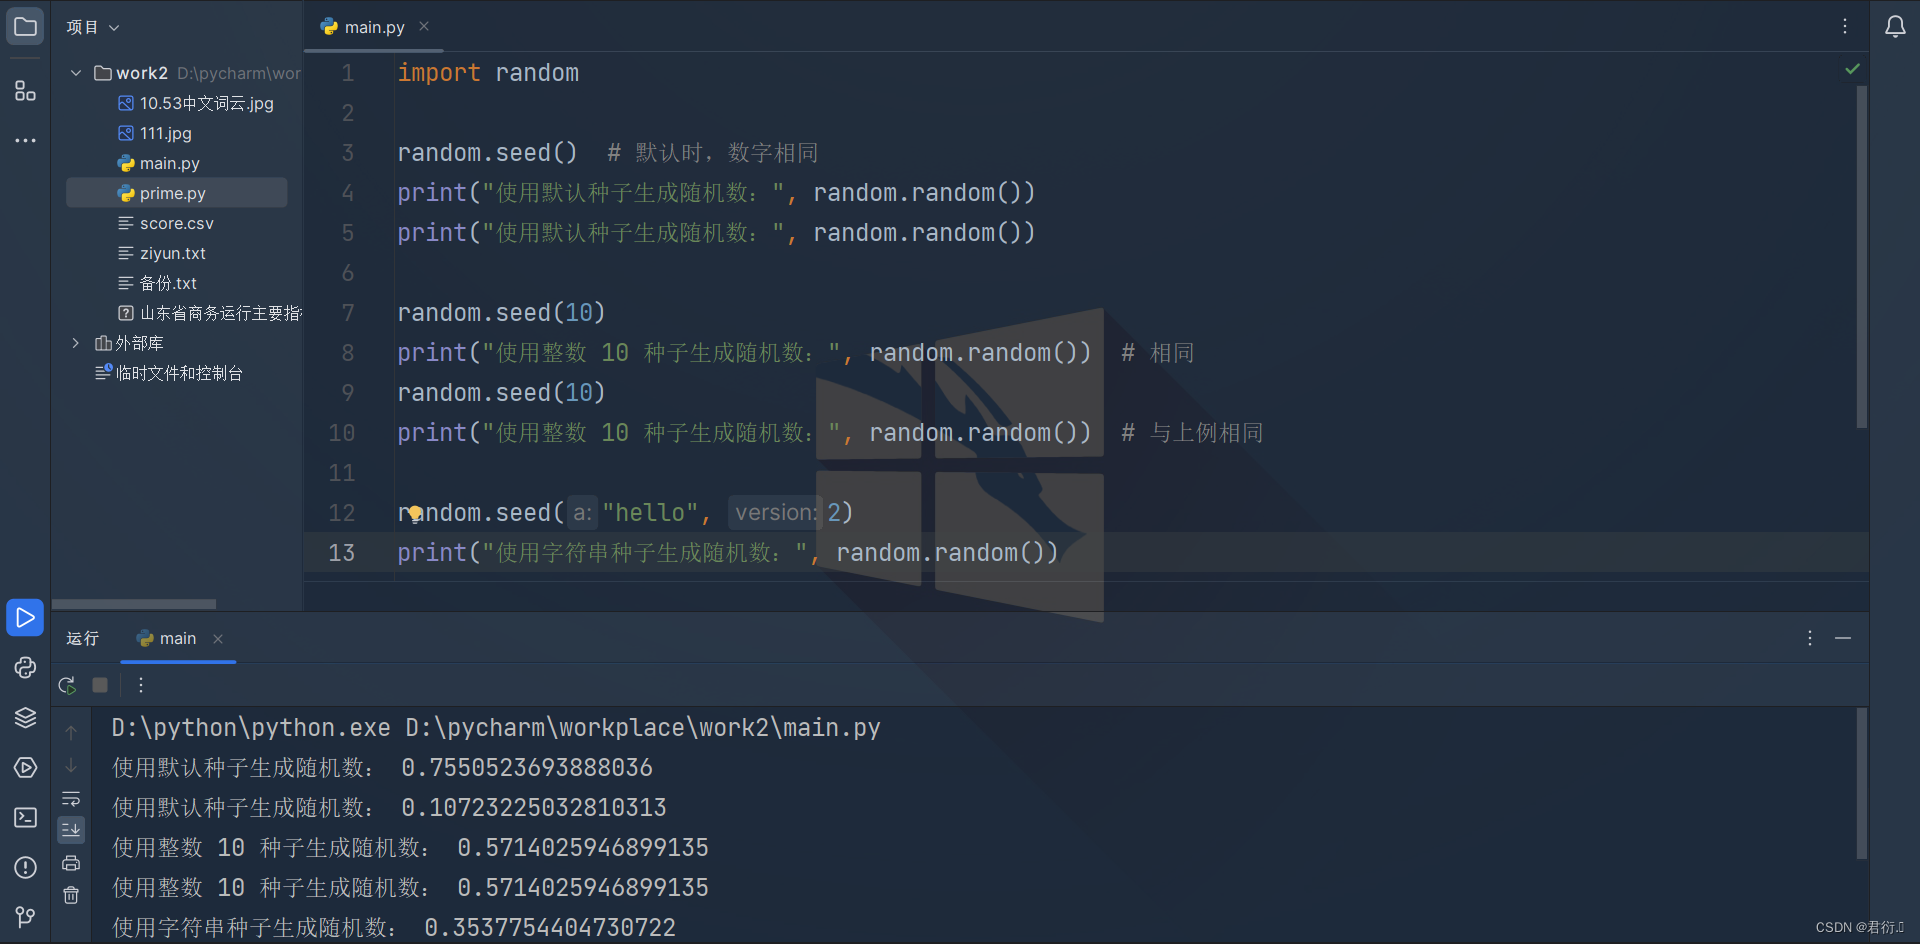This screenshot has width=1920, height=944.
Task: Open editor tab options kebab menu
Action: pyautogui.click(x=1845, y=26)
